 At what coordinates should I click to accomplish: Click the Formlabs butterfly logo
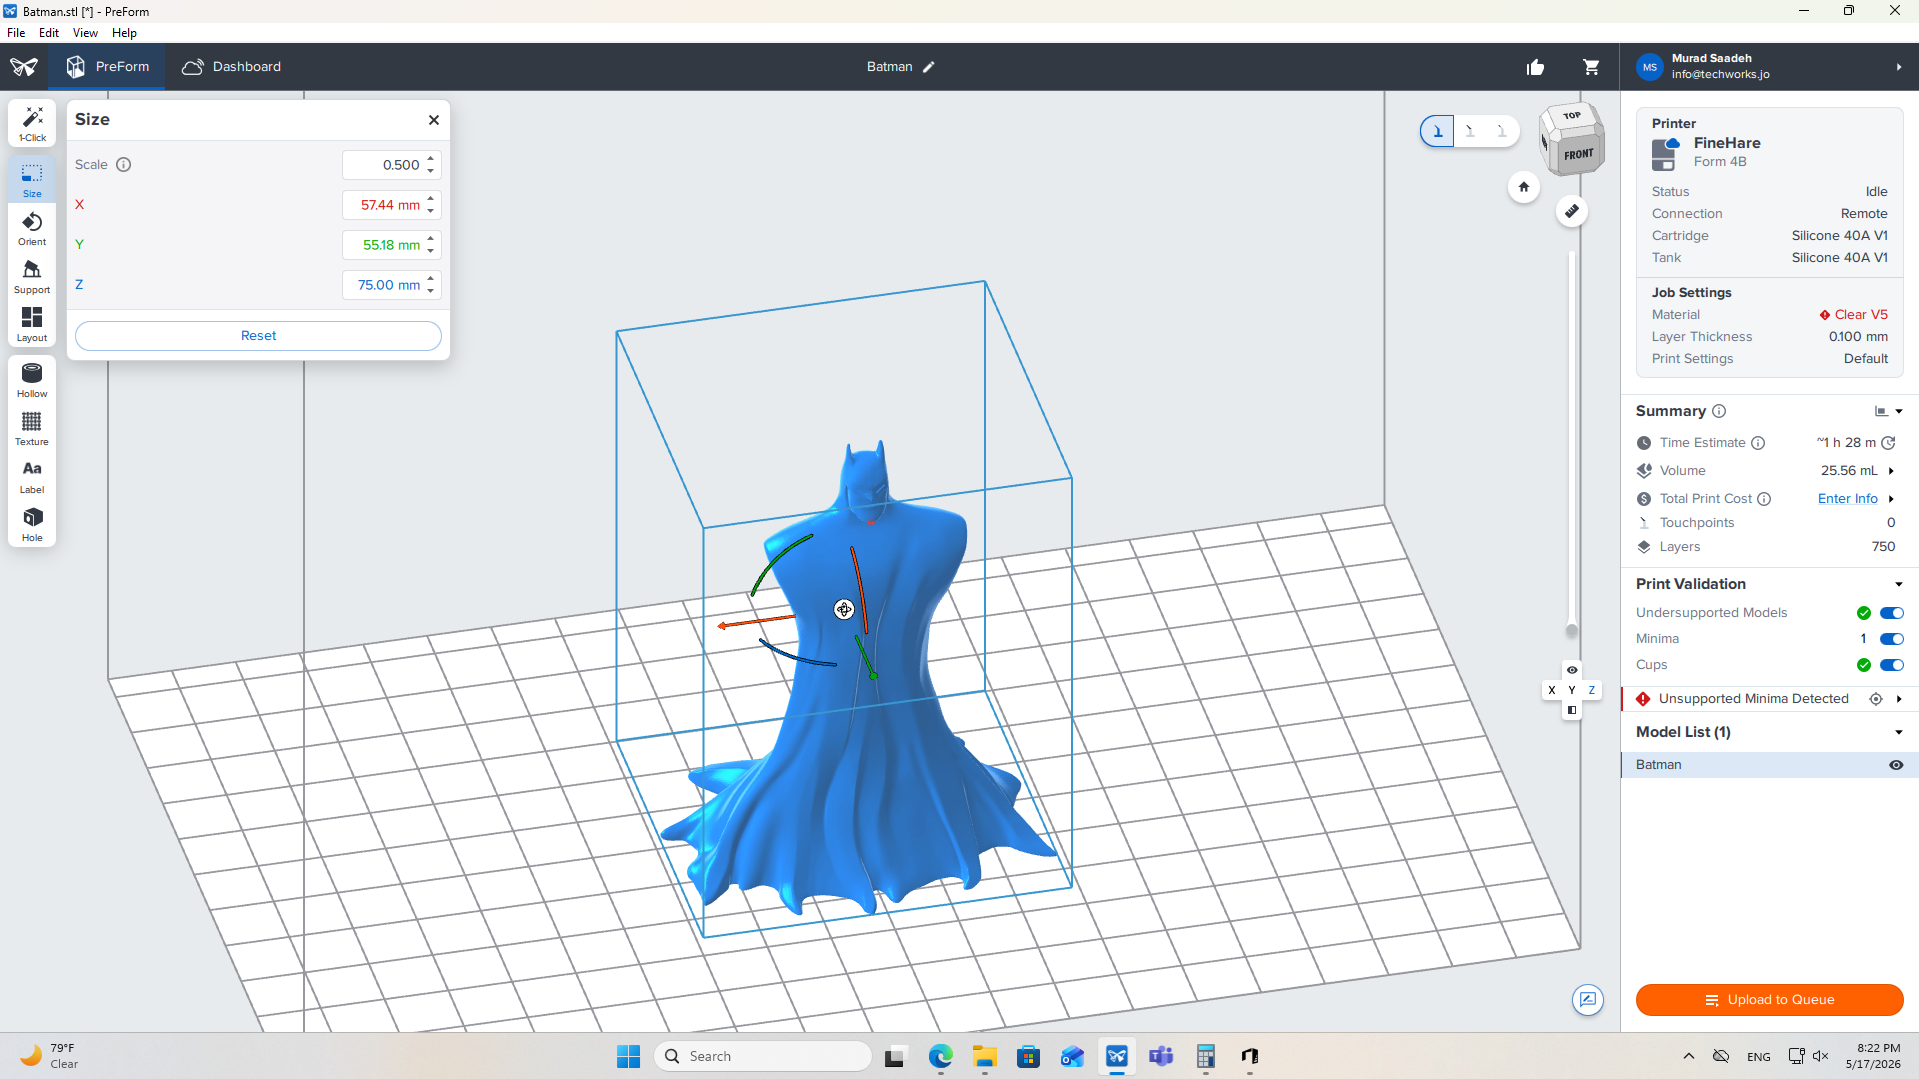(x=24, y=67)
